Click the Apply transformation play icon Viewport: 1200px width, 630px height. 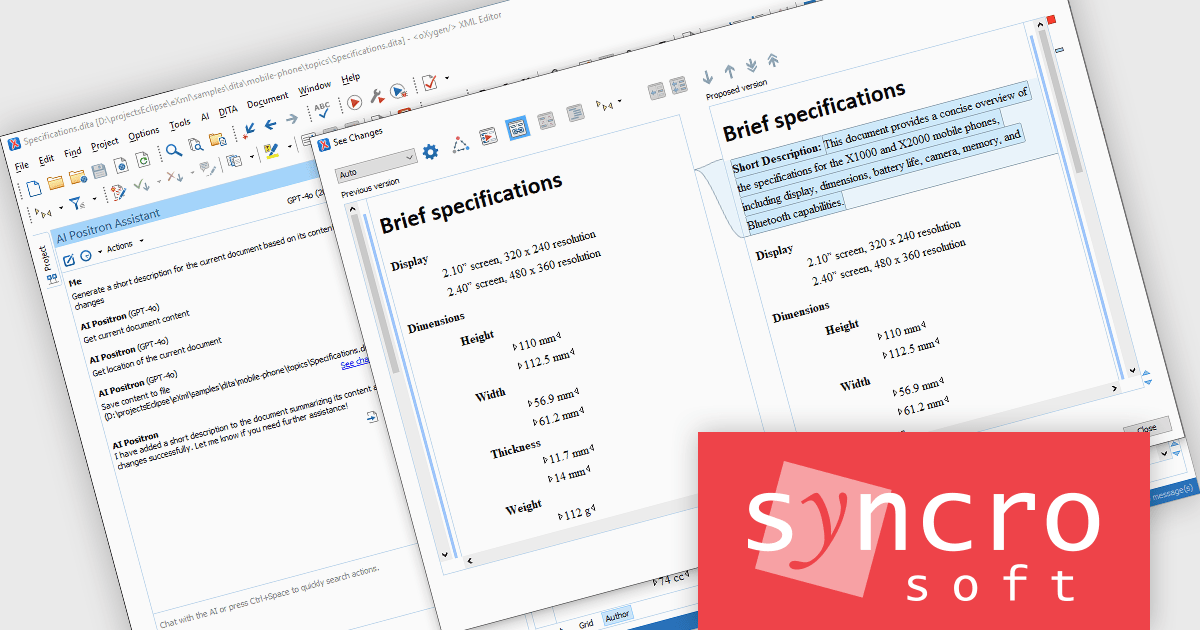coord(354,103)
